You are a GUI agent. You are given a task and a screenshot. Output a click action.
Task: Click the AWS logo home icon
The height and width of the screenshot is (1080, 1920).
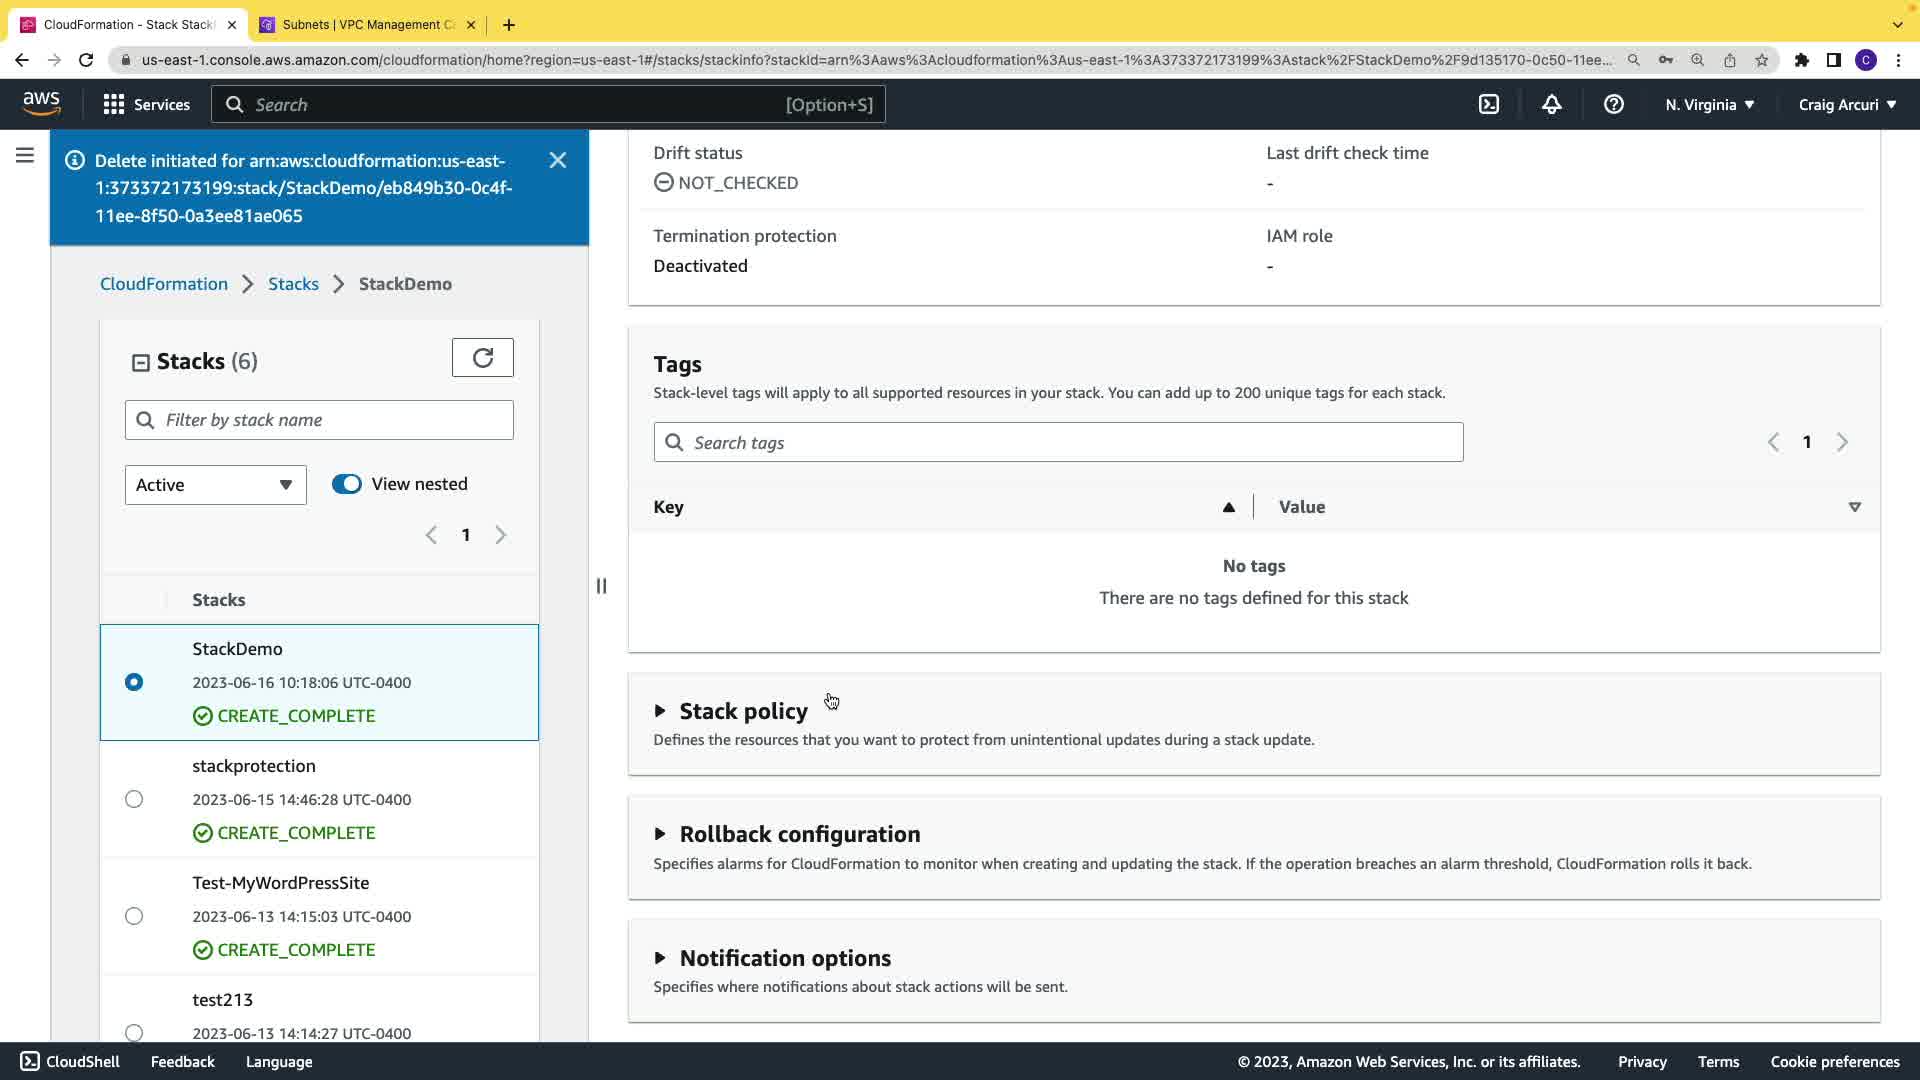(x=41, y=103)
